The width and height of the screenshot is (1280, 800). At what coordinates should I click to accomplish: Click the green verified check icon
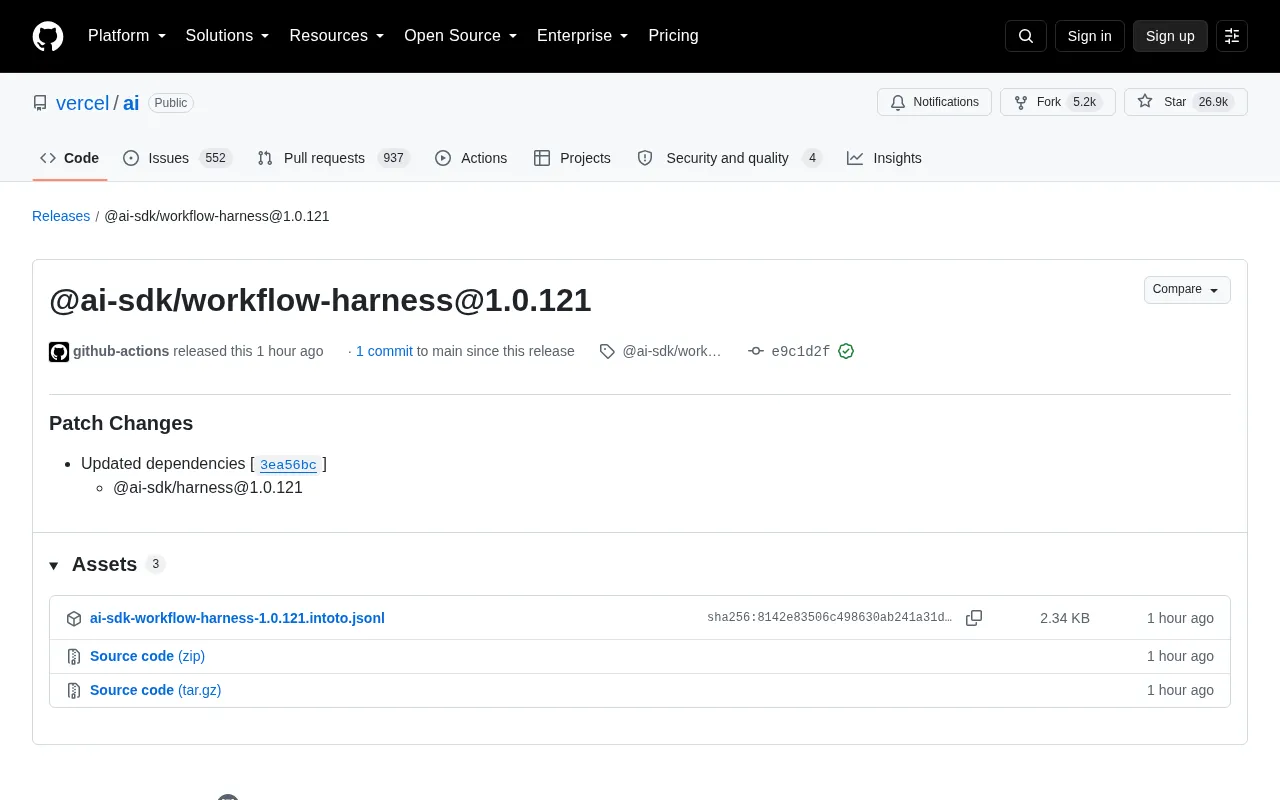click(x=846, y=351)
